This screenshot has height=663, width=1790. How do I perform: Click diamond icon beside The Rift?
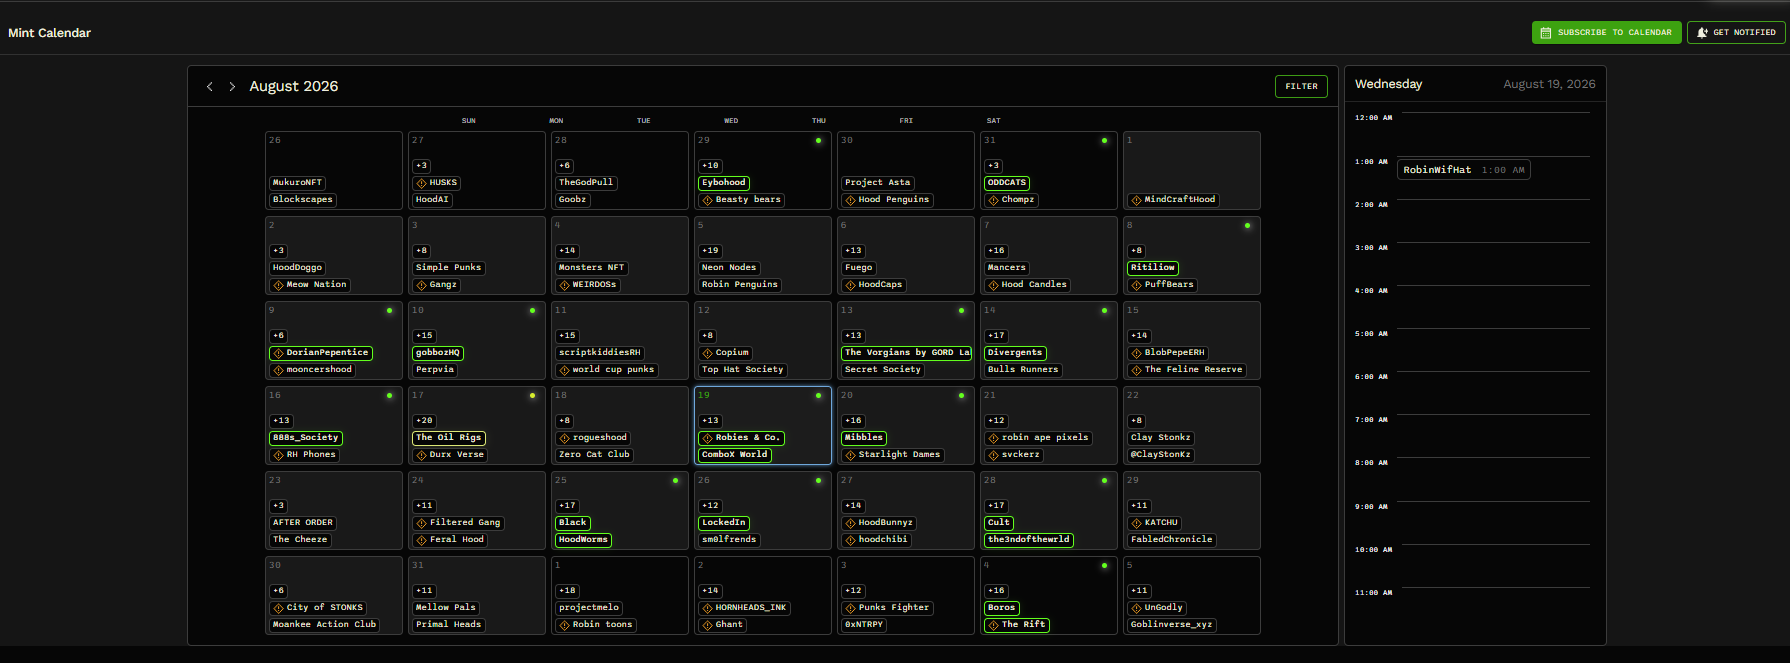(994, 625)
